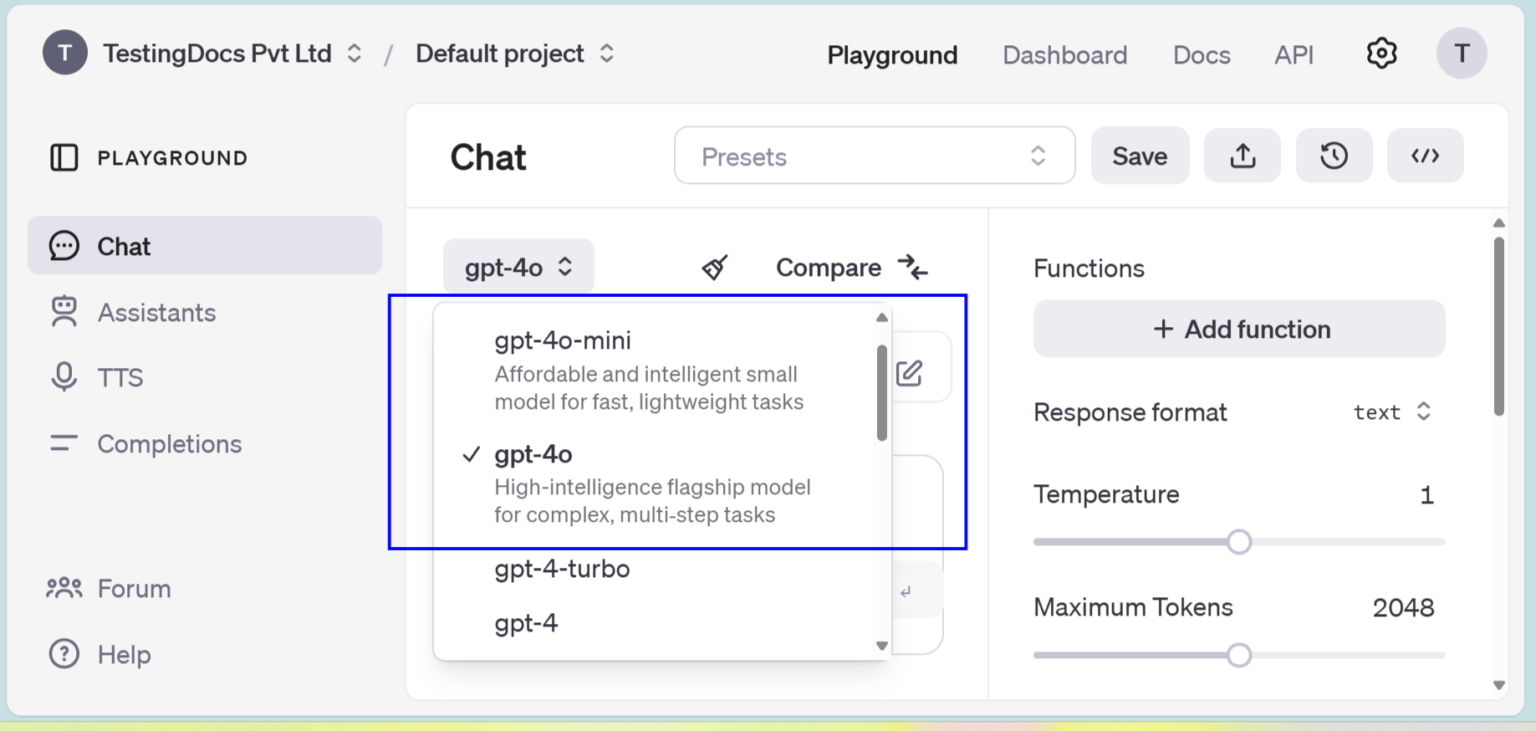Open the Forum from the sidebar
Image resolution: width=1536 pixels, height=731 pixels.
coord(134,588)
